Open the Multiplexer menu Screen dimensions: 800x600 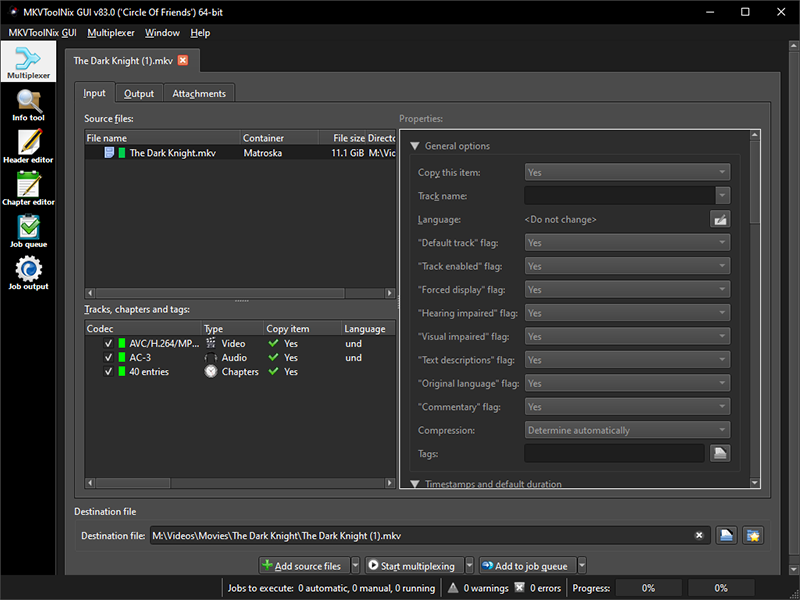click(x=111, y=32)
